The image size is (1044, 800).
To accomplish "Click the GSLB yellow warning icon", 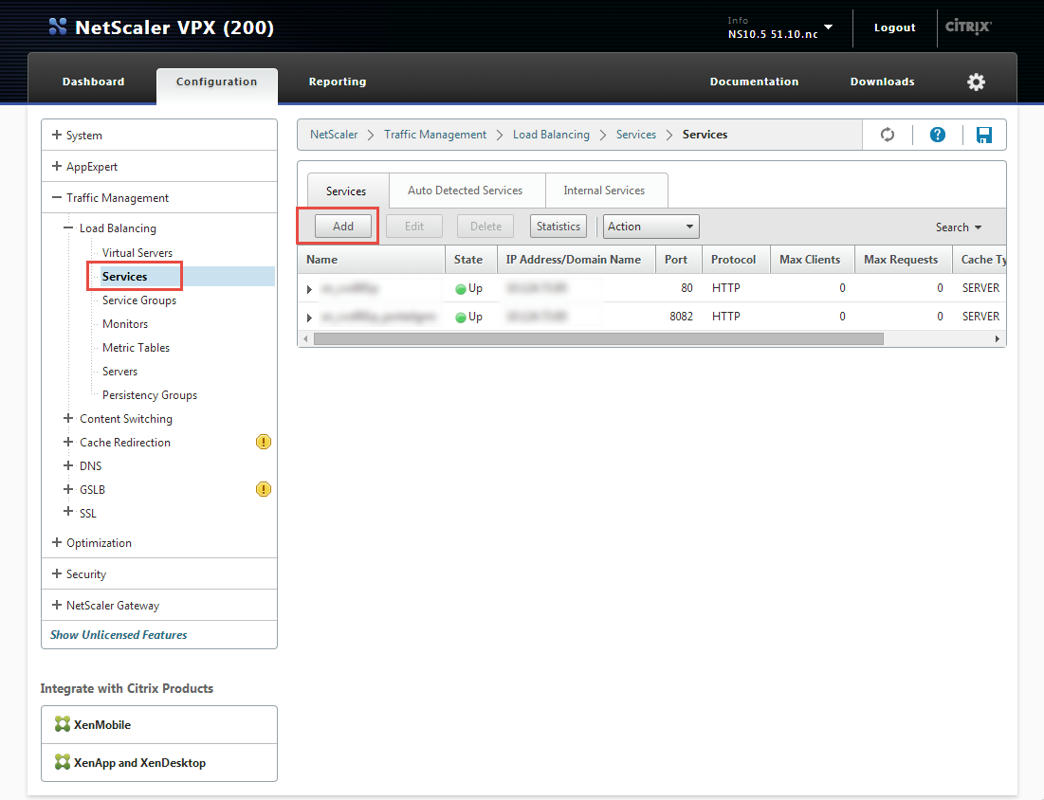I will (x=263, y=489).
